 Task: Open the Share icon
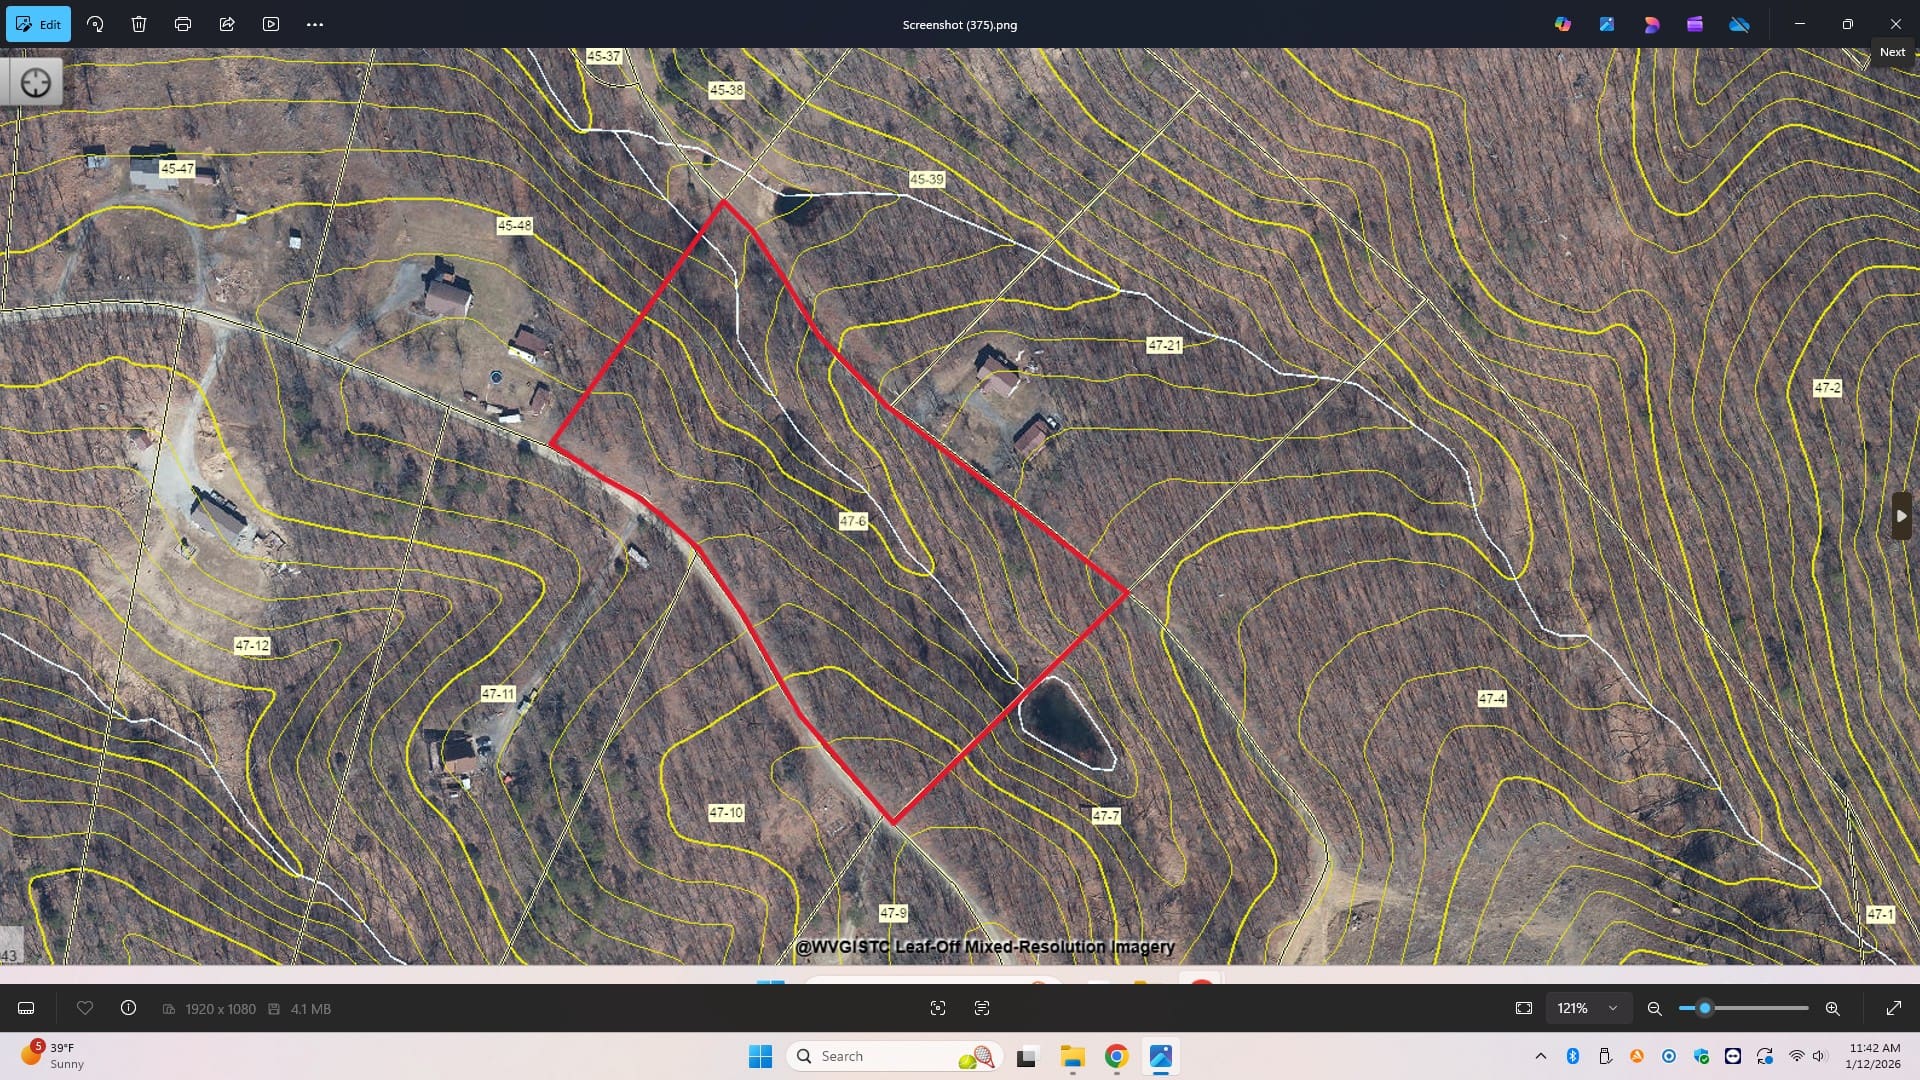coord(227,24)
